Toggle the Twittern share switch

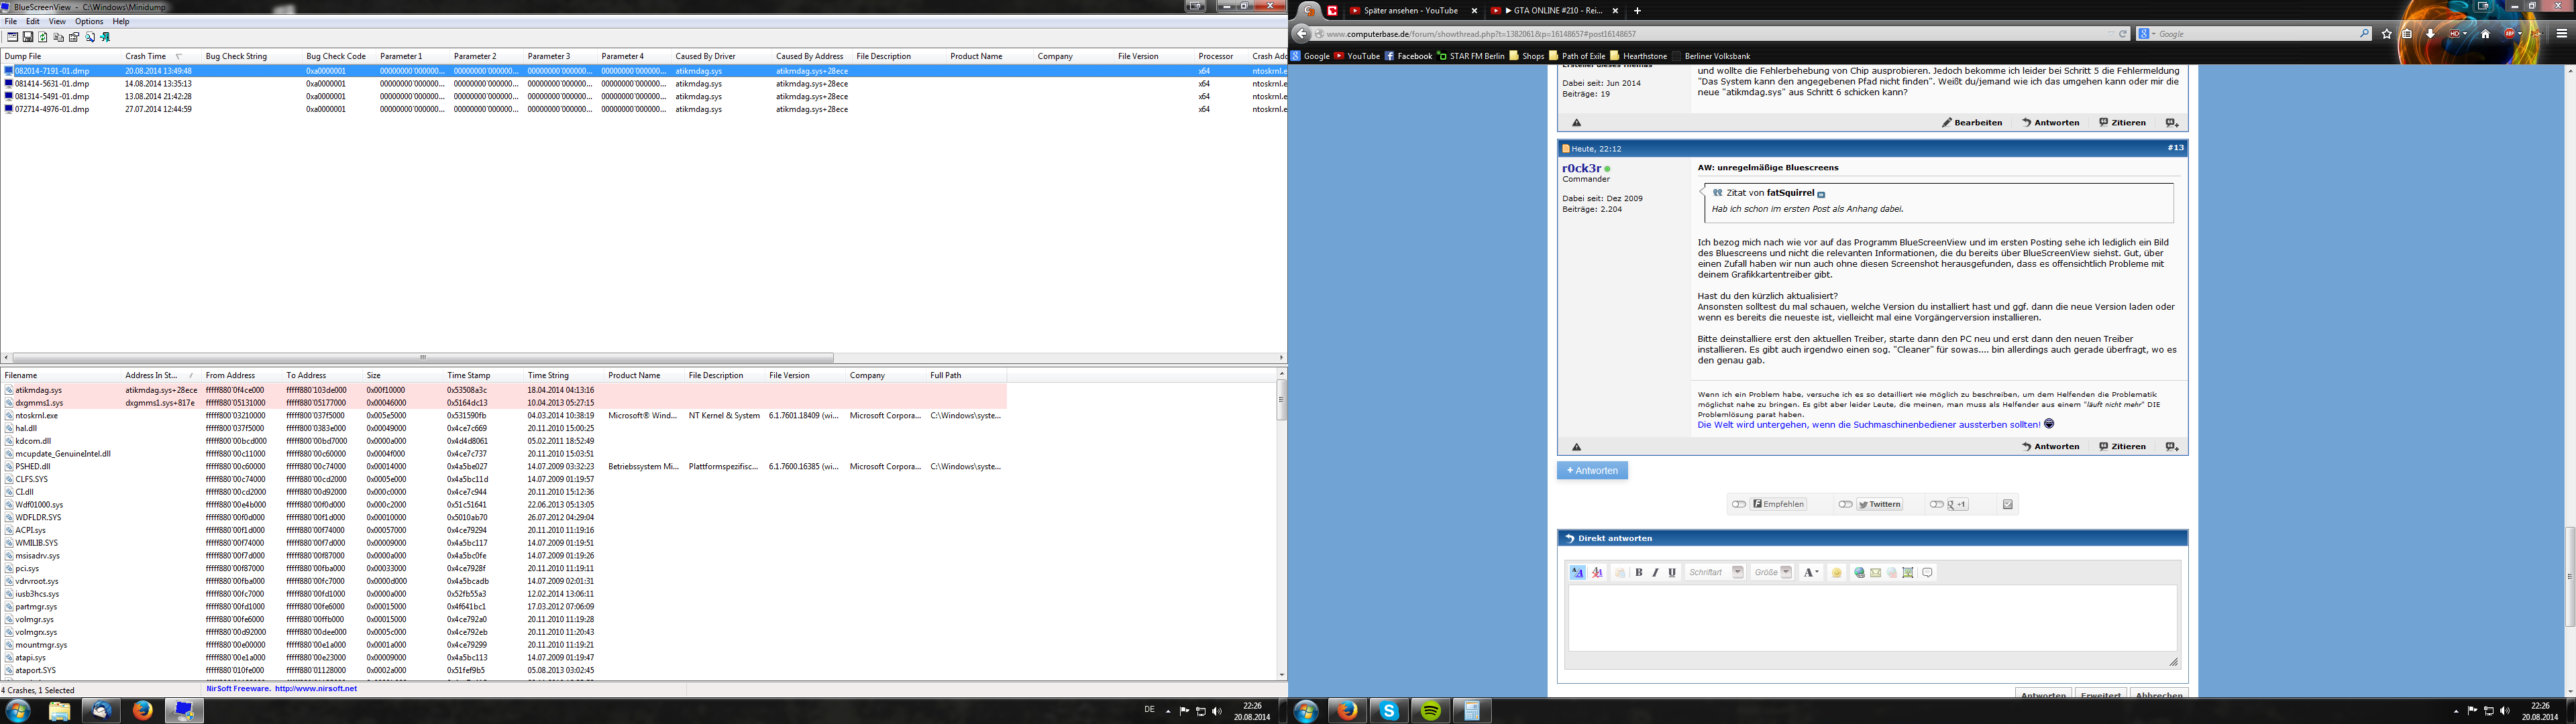[x=1846, y=505]
